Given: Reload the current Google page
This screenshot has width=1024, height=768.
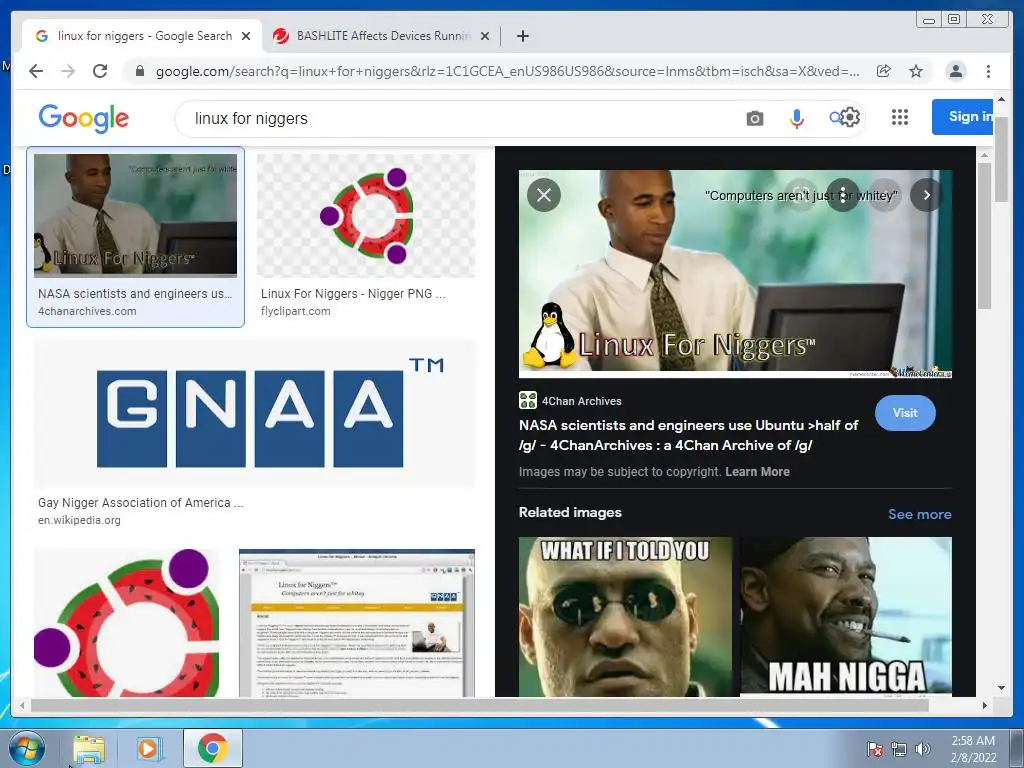Looking at the screenshot, I should pos(100,71).
